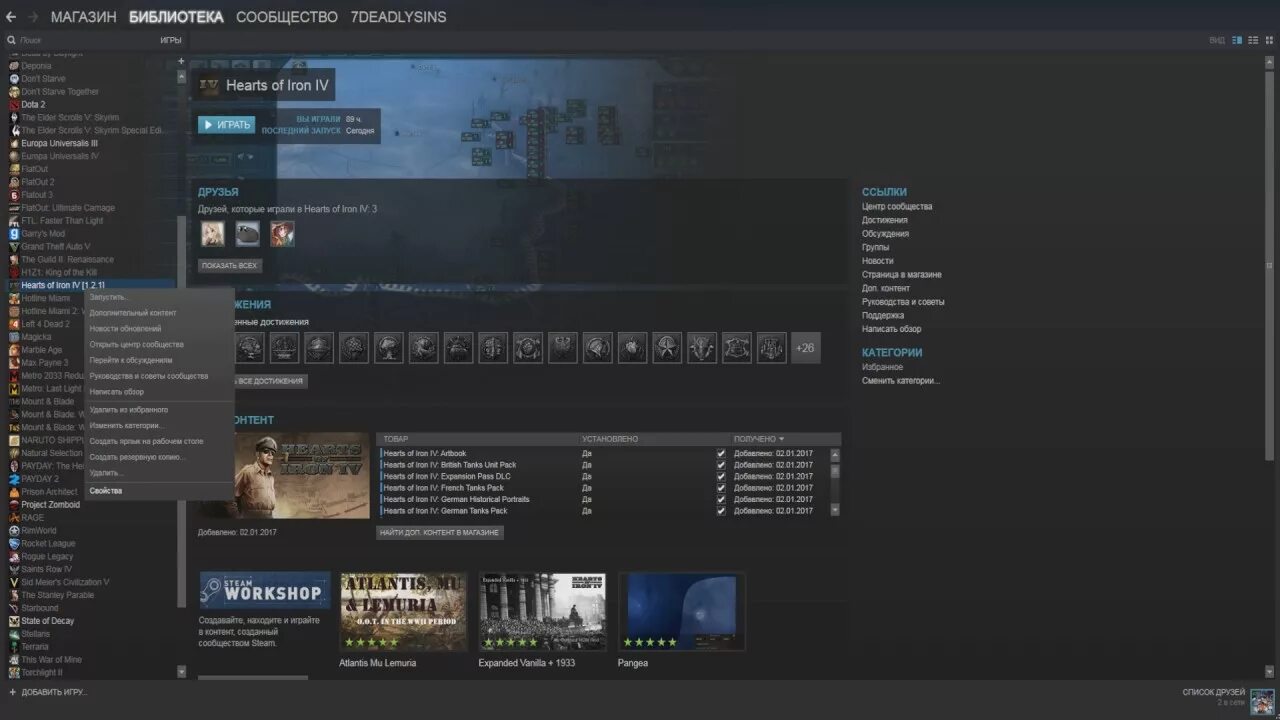Select detailed library view icon
Image resolution: width=1280 pixels, height=720 pixels.
(x=1237, y=40)
